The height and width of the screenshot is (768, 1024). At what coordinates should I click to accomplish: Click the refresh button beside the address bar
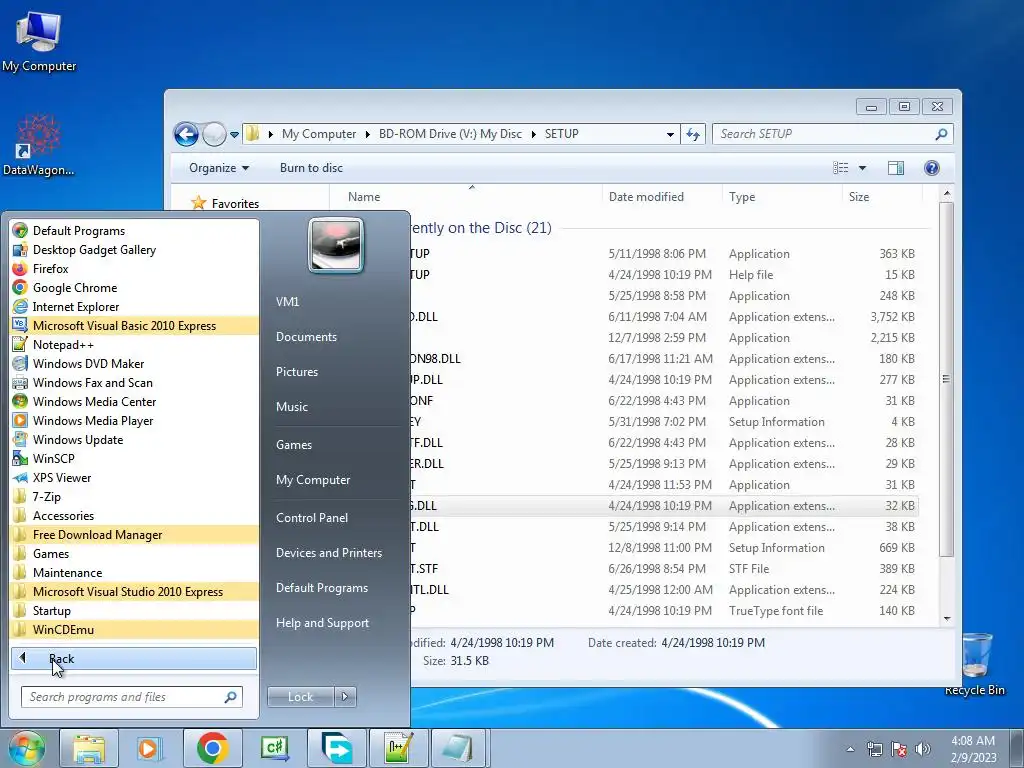click(693, 135)
